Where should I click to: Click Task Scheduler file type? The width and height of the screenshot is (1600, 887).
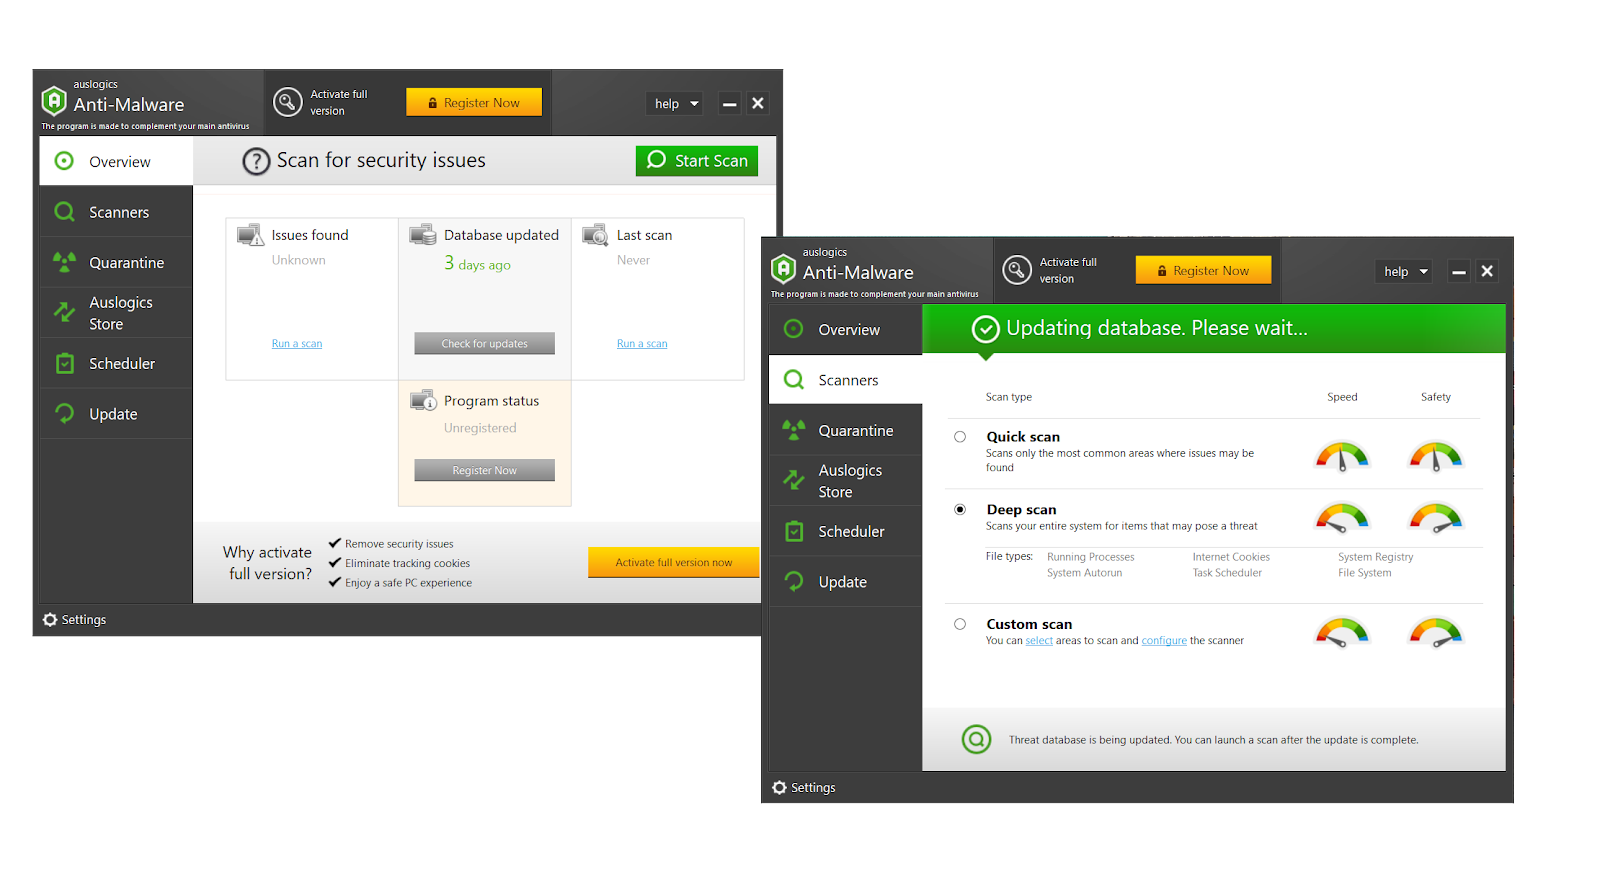[1227, 573]
